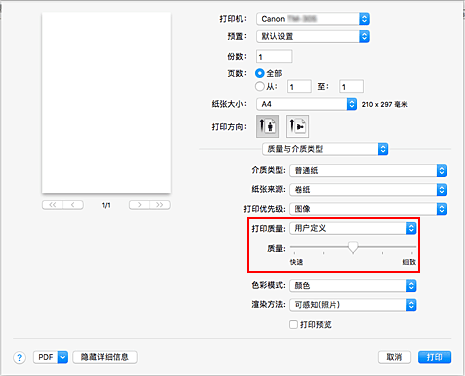
Task: Open the 纸张来源 卷纸 dropdown
Action: (x=368, y=190)
